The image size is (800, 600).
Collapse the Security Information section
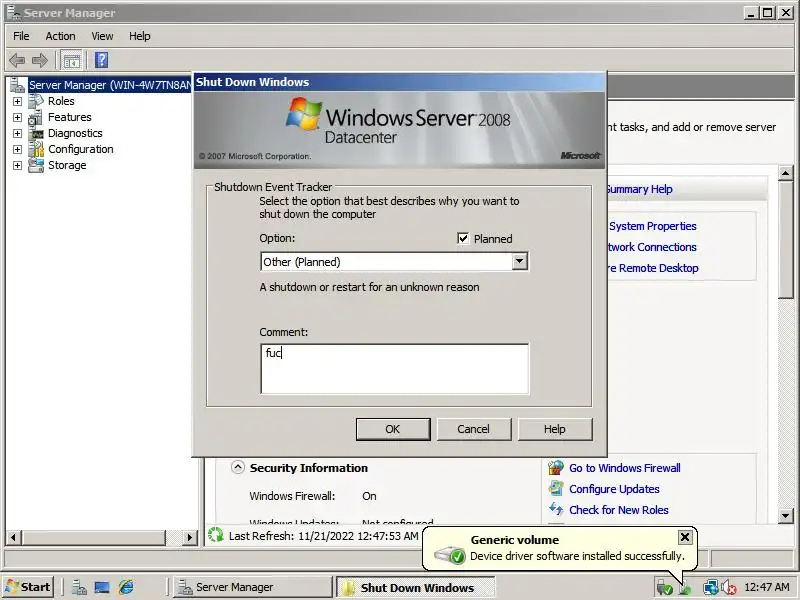(237, 467)
